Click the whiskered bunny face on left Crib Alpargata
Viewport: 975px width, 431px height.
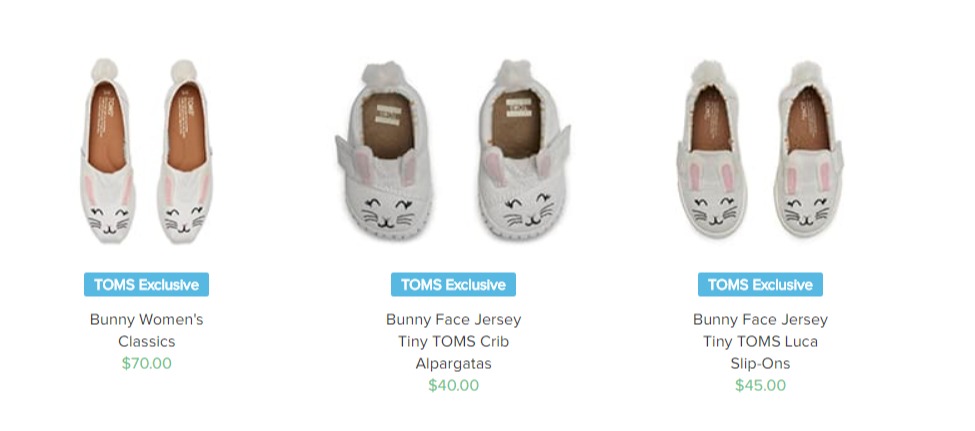click(388, 212)
